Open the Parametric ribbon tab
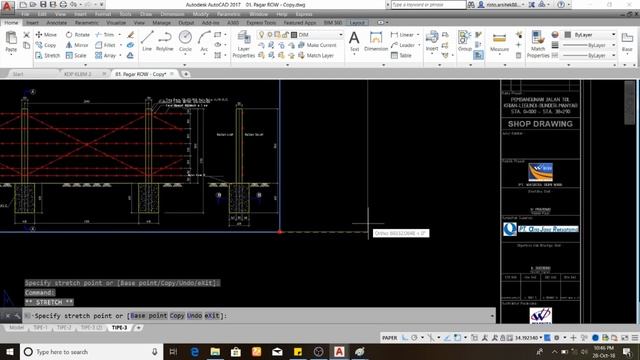This screenshot has height=360, width=640. click(x=87, y=22)
